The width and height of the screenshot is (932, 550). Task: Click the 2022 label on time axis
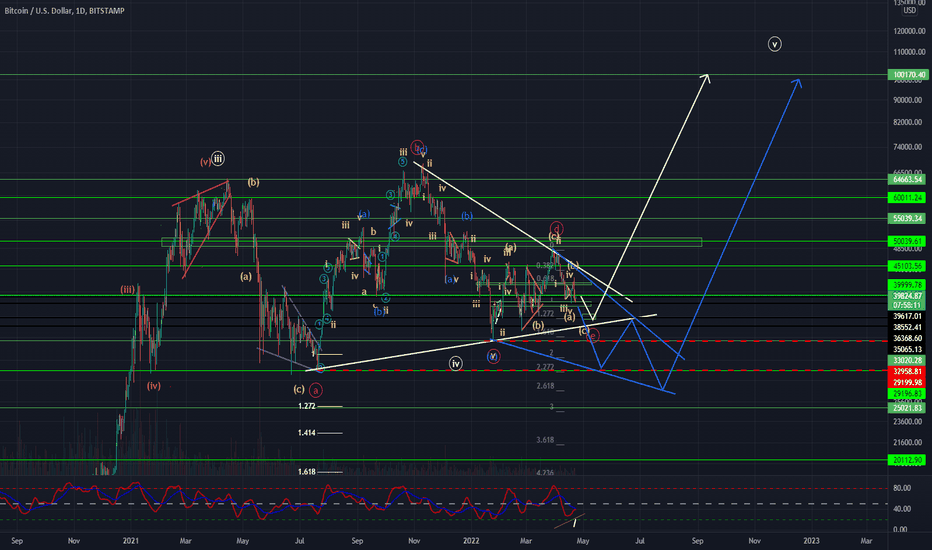click(471, 540)
